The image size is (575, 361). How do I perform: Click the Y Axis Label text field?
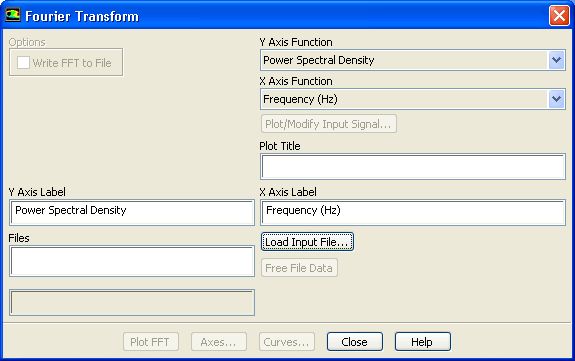[x=132, y=212]
